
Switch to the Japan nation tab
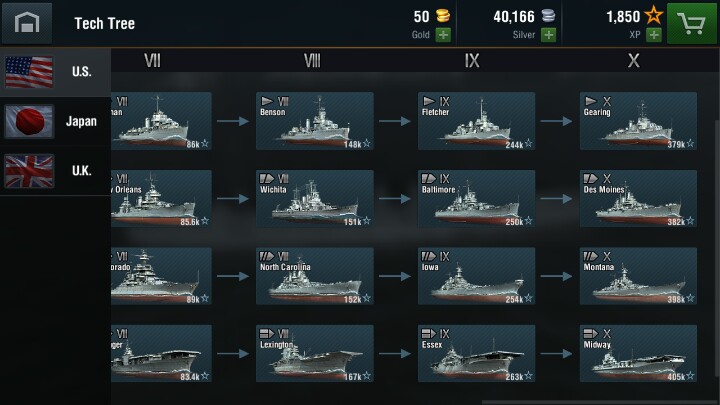[55, 121]
